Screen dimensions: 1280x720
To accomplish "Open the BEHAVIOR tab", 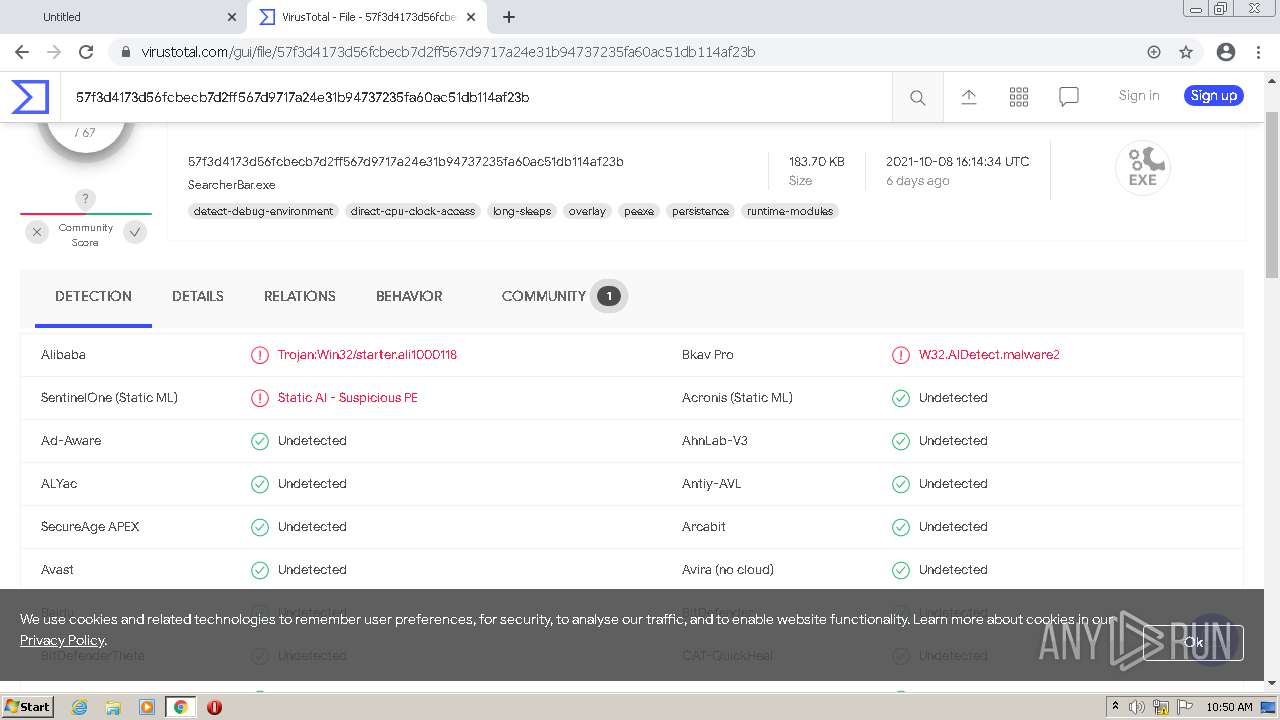I will [409, 296].
